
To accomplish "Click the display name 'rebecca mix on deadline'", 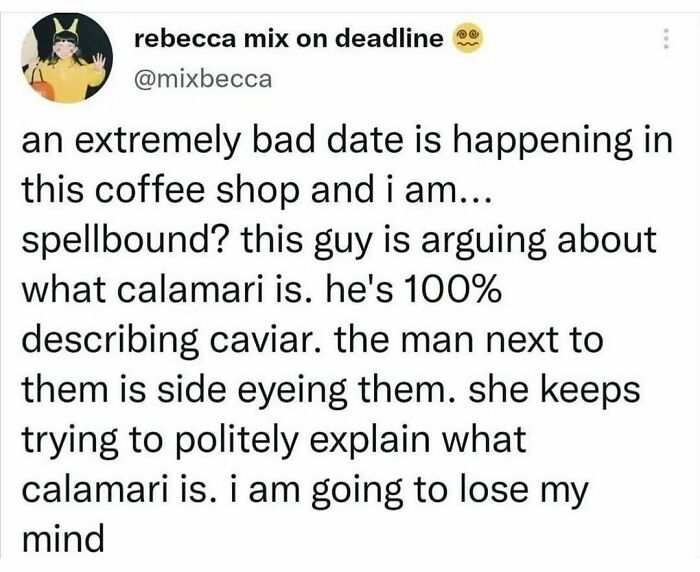I will pos(288,39).
